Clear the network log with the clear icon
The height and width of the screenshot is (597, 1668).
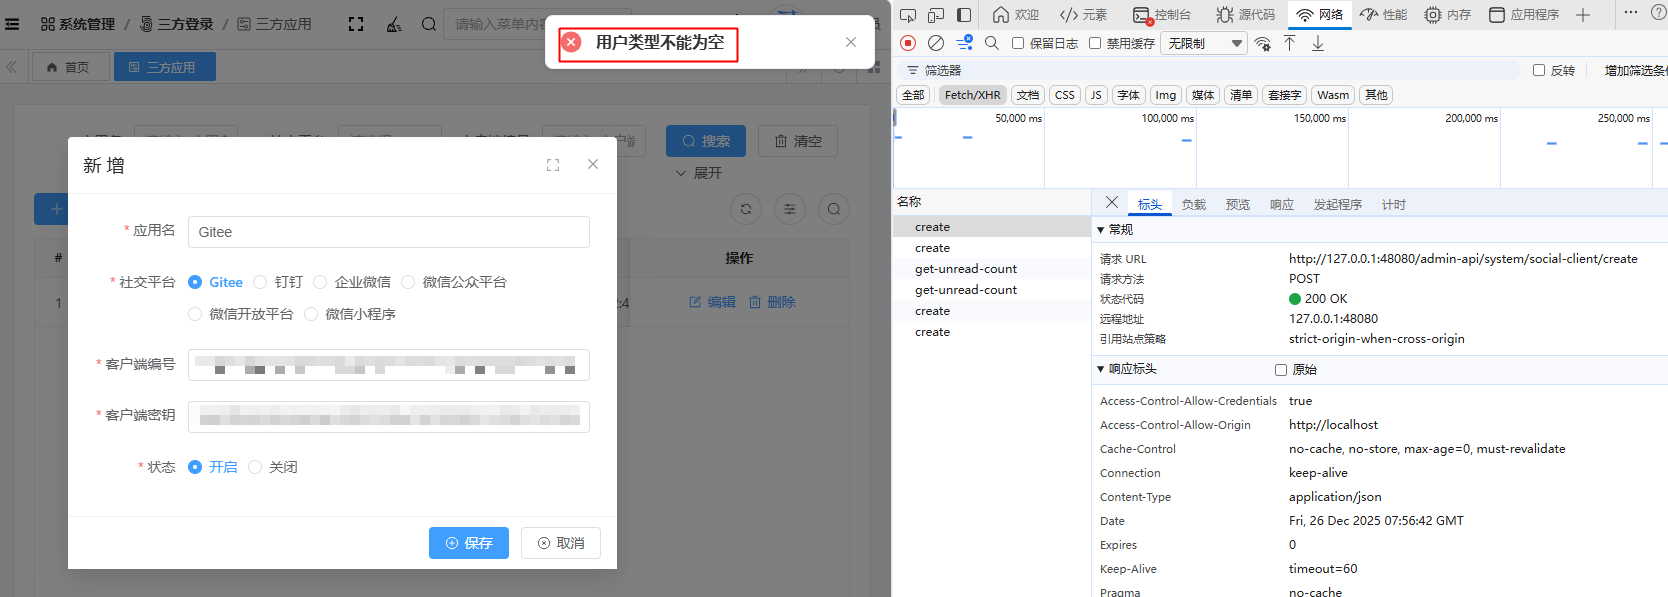point(936,43)
